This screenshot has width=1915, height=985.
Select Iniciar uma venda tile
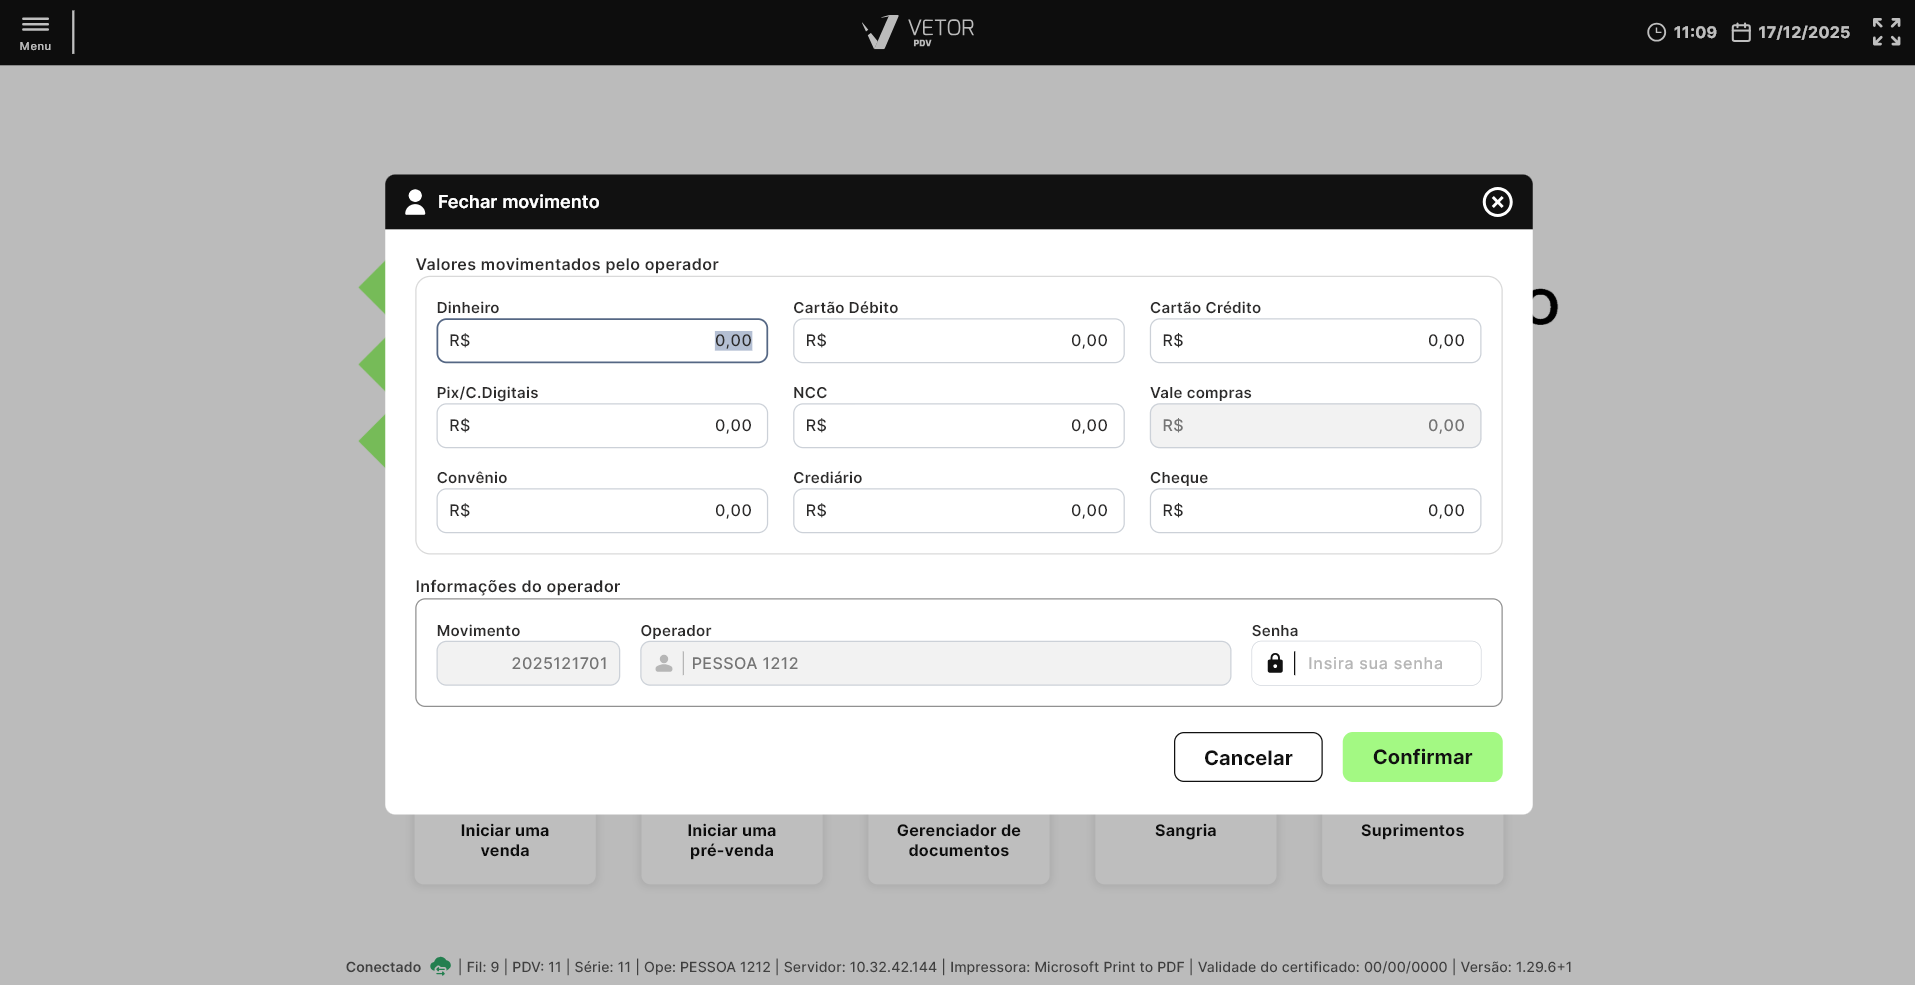click(x=505, y=848)
